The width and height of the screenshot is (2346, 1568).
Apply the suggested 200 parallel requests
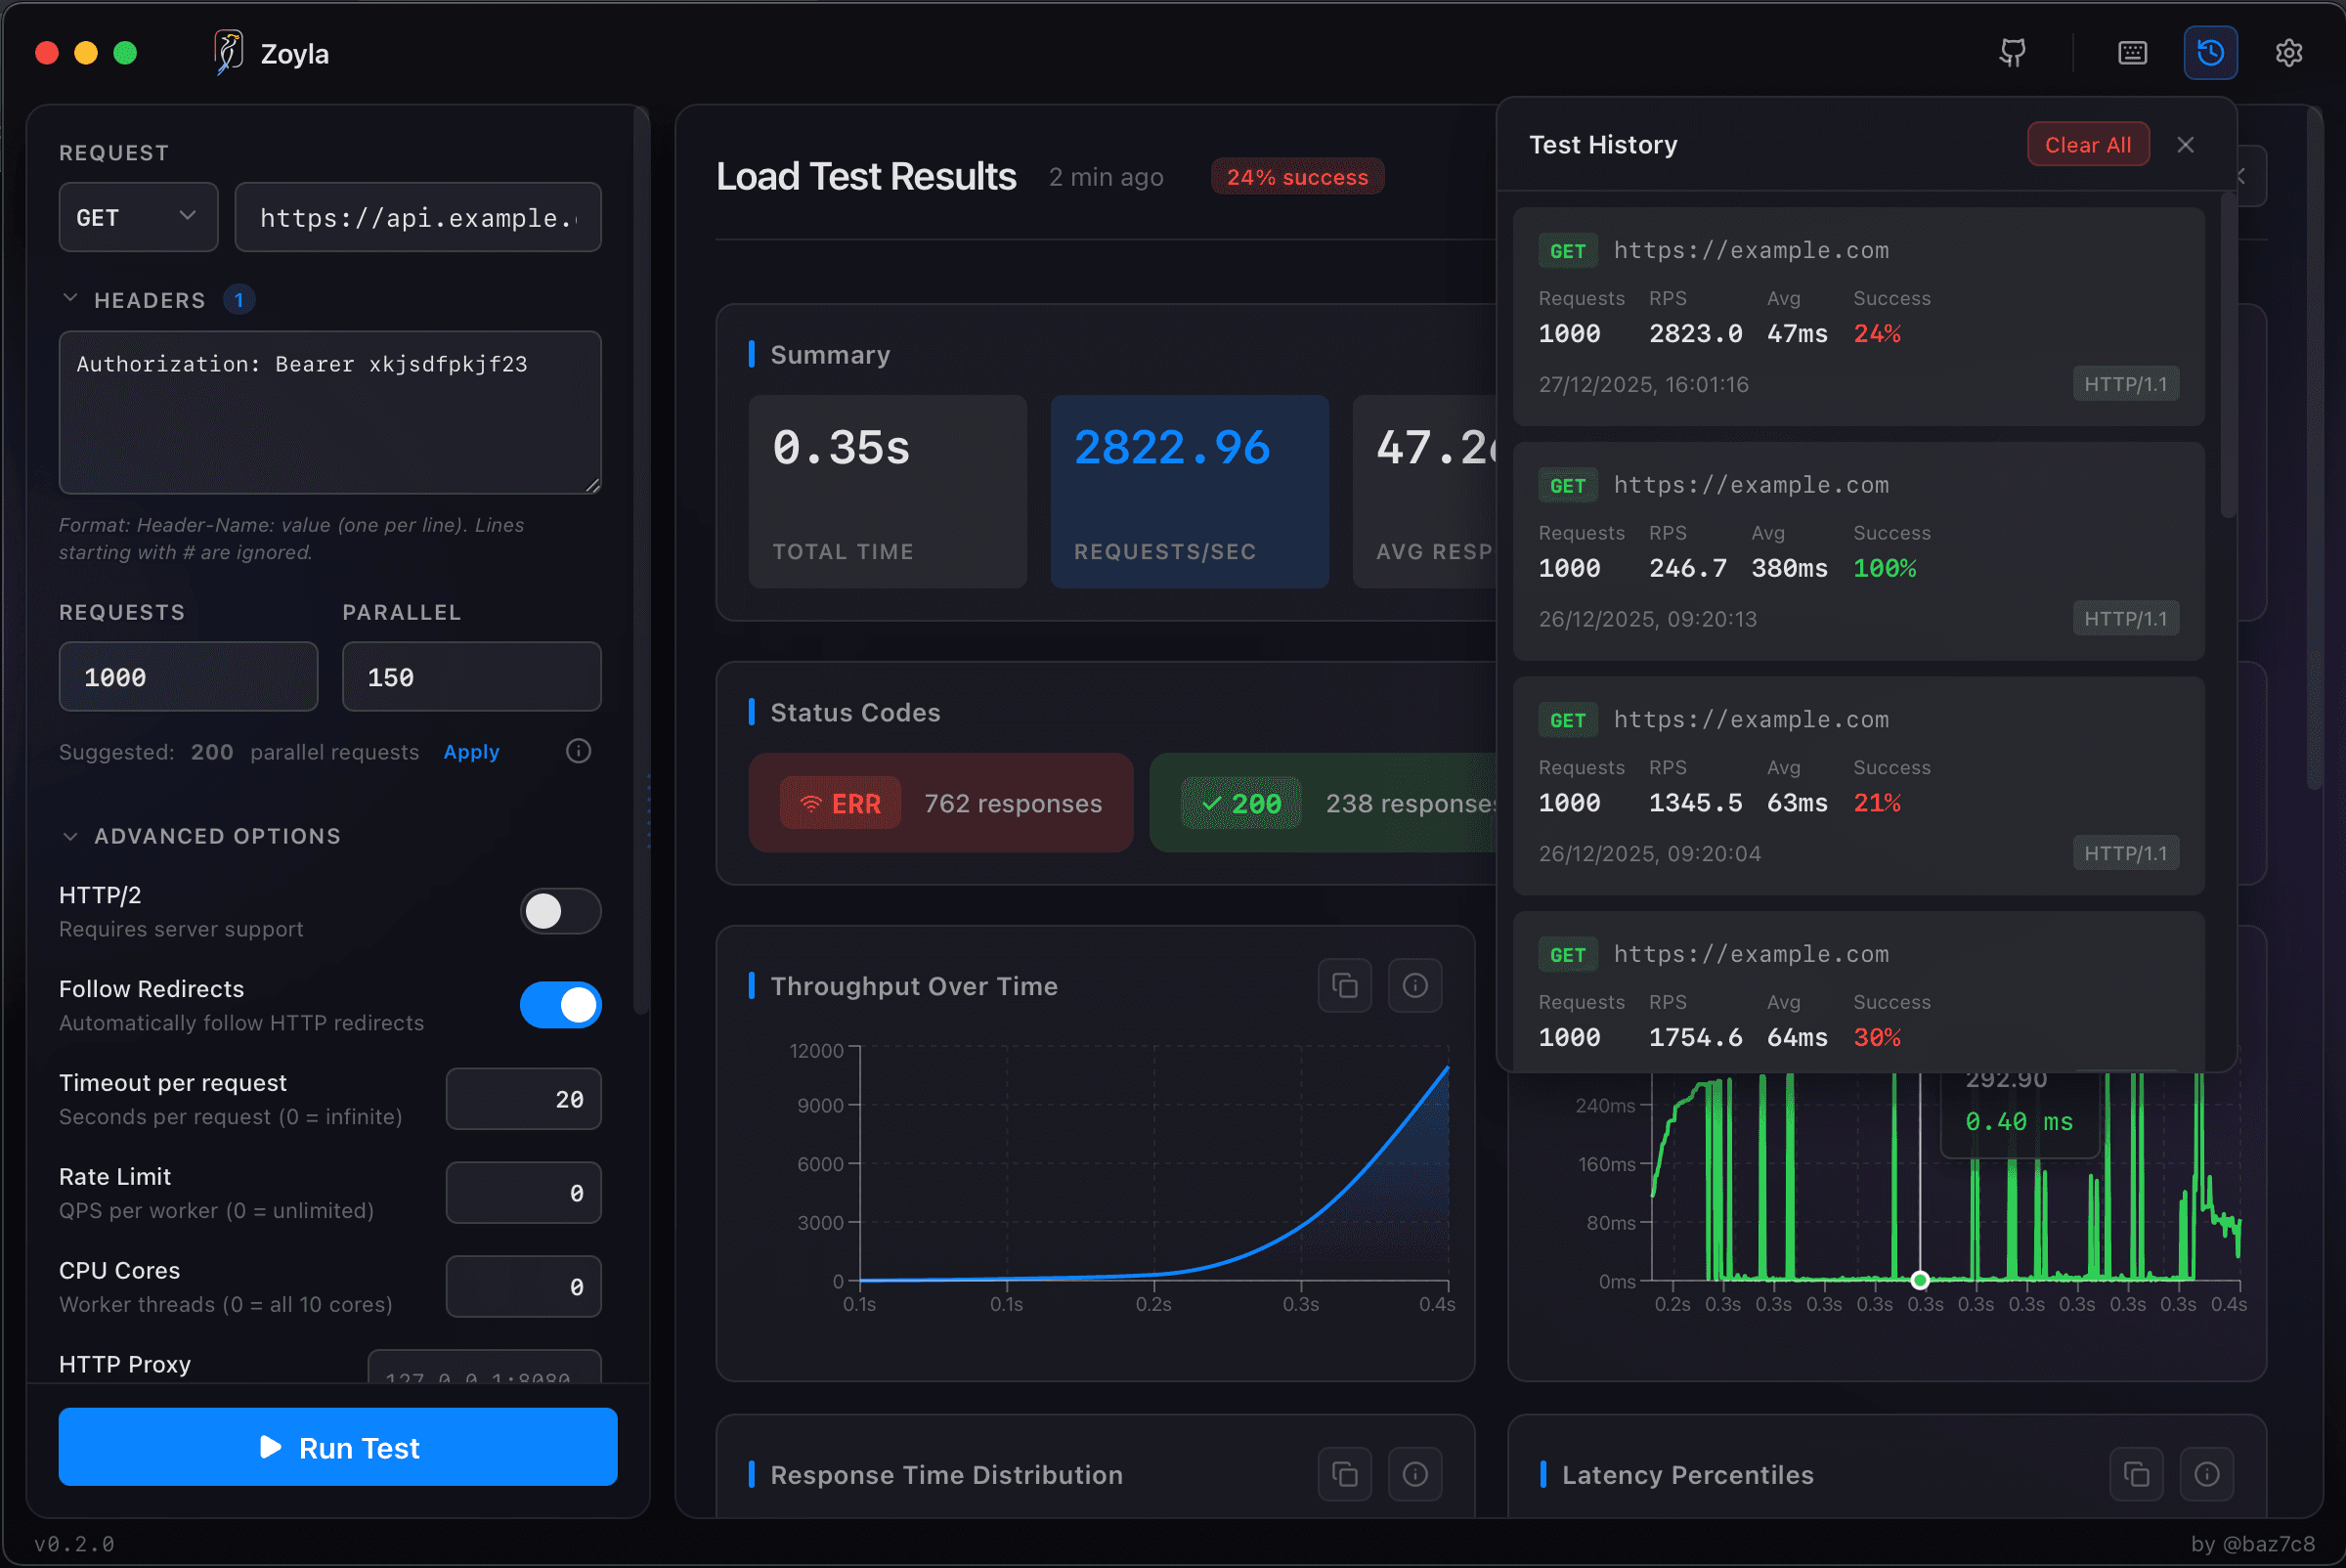[471, 752]
